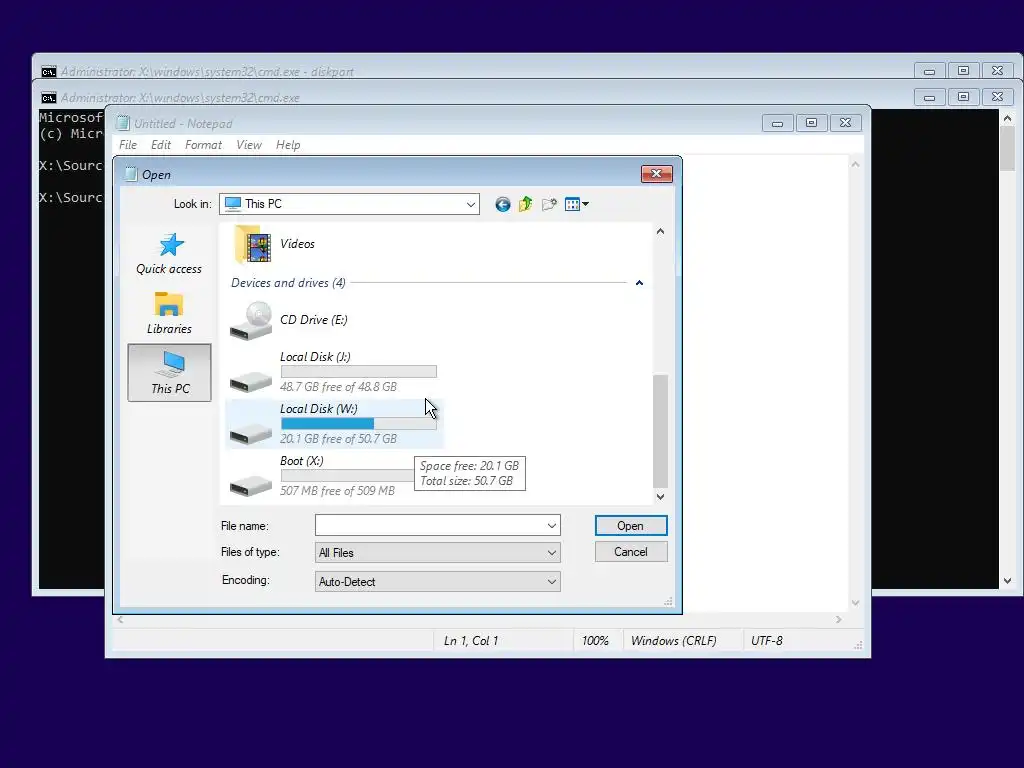Click the file list scrollbar thumb
The width and height of the screenshot is (1024, 768).
click(x=660, y=430)
